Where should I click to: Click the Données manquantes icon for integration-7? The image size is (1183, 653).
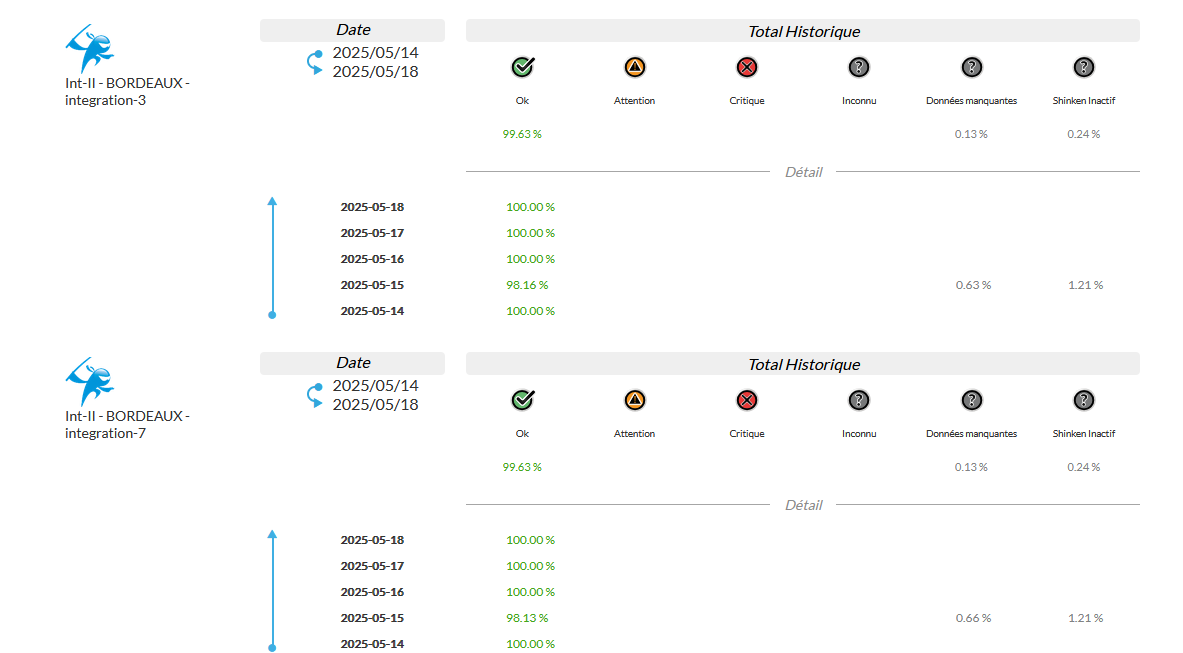pos(971,401)
